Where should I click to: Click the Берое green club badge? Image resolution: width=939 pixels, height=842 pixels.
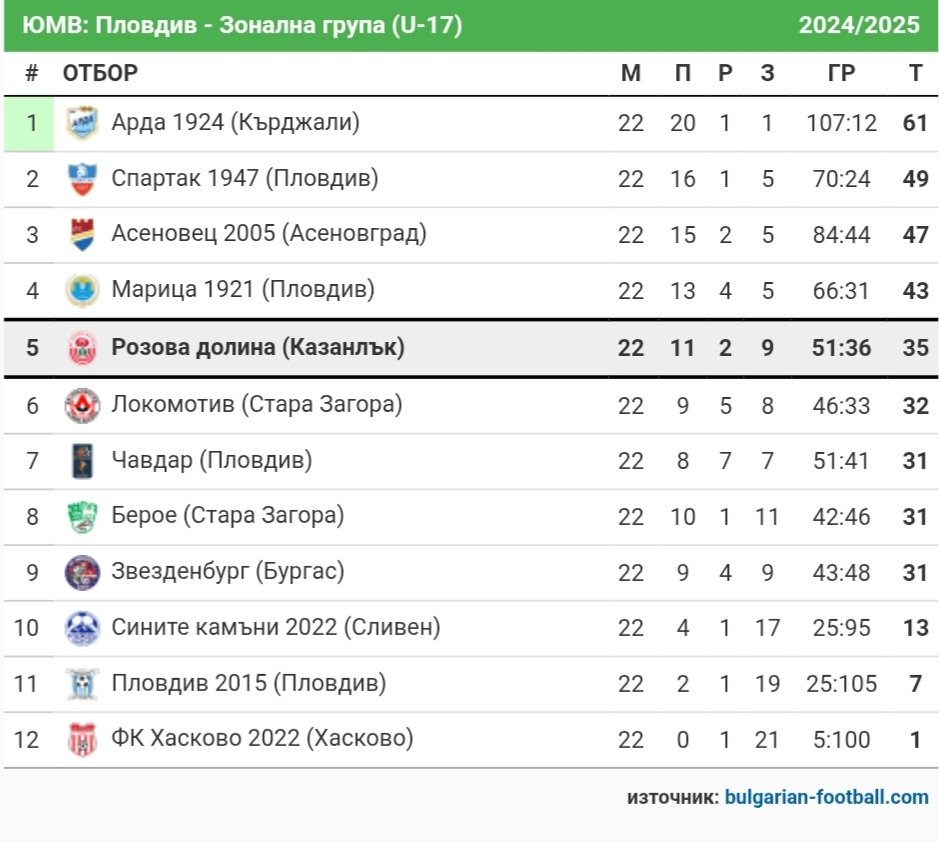coord(82,516)
